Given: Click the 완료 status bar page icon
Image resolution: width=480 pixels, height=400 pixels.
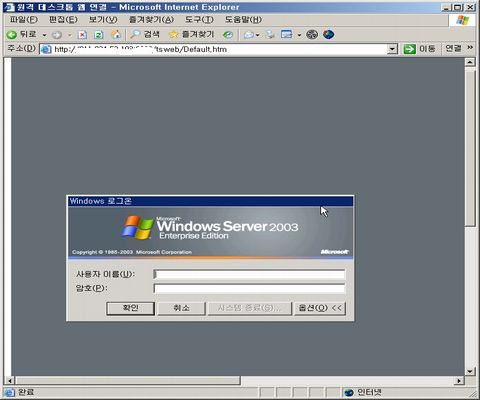Looking at the screenshot, I should point(9,392).
